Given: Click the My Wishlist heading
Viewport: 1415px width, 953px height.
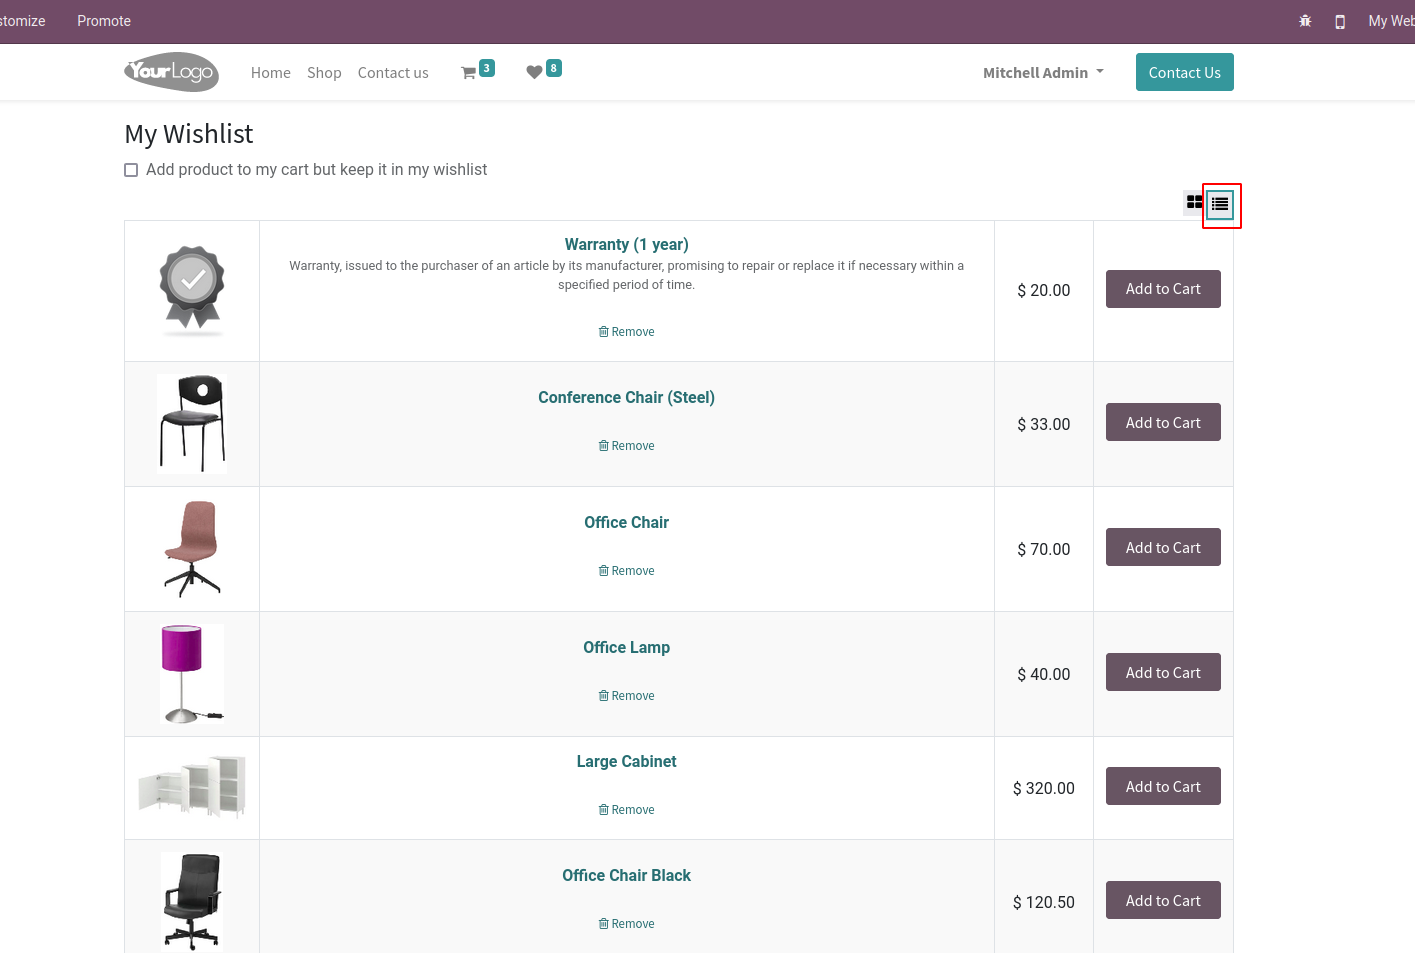Looking at the screenshot, I should 189,134.
